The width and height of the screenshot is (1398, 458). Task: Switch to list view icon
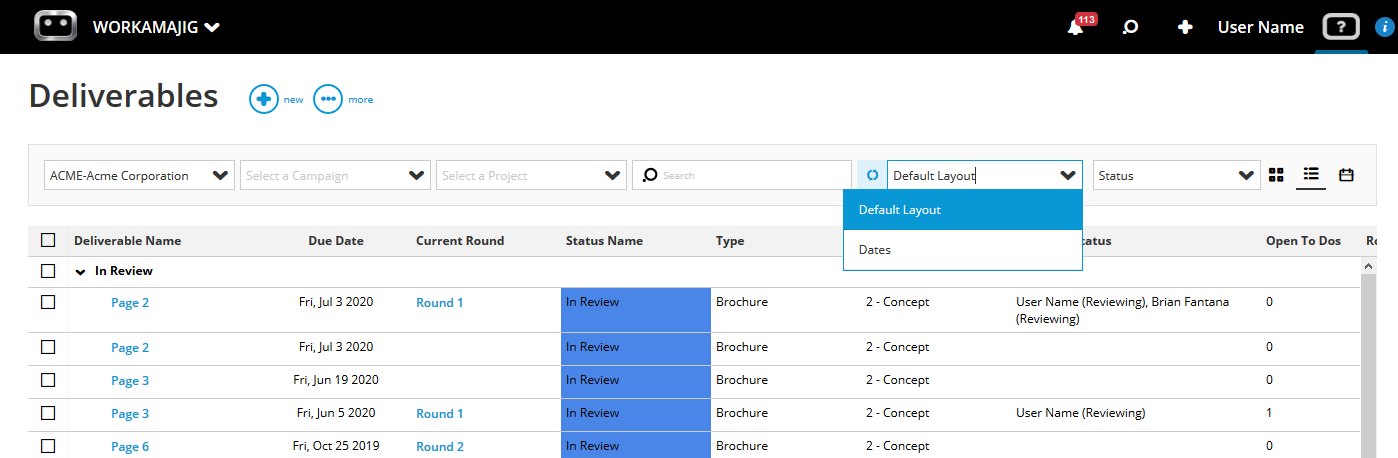(1311, 175)
